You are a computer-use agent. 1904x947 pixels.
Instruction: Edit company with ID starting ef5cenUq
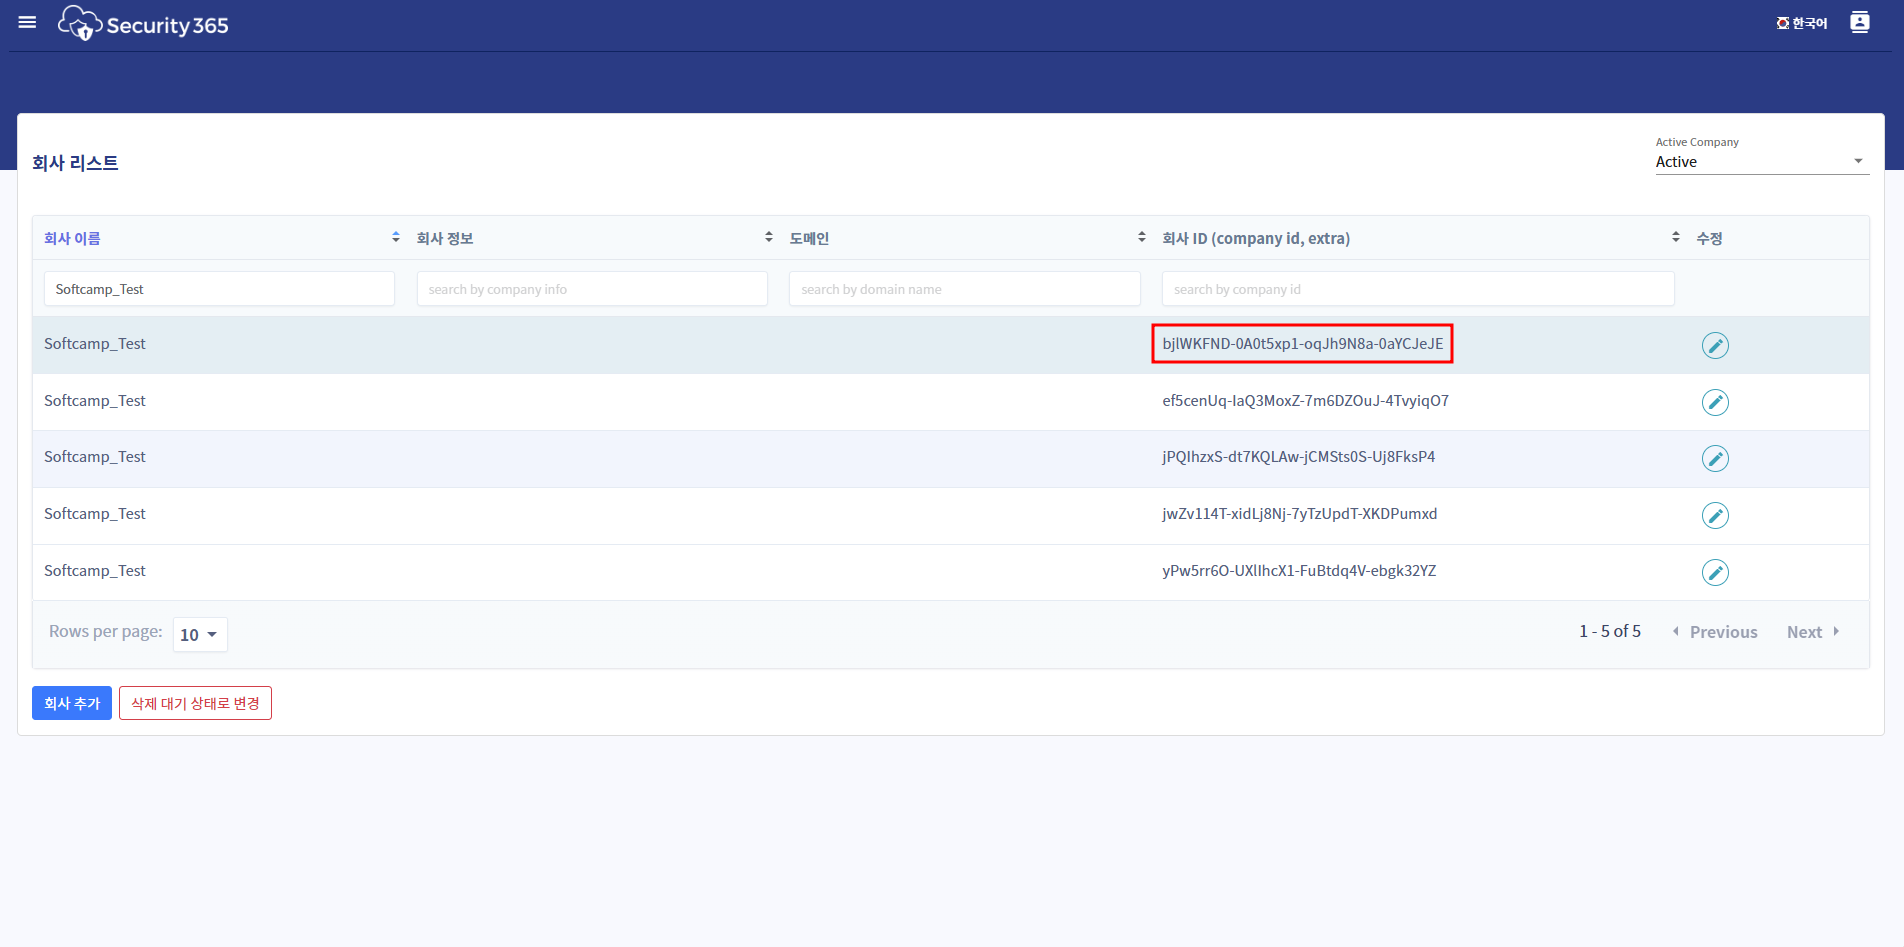[x=1714, y=402]
